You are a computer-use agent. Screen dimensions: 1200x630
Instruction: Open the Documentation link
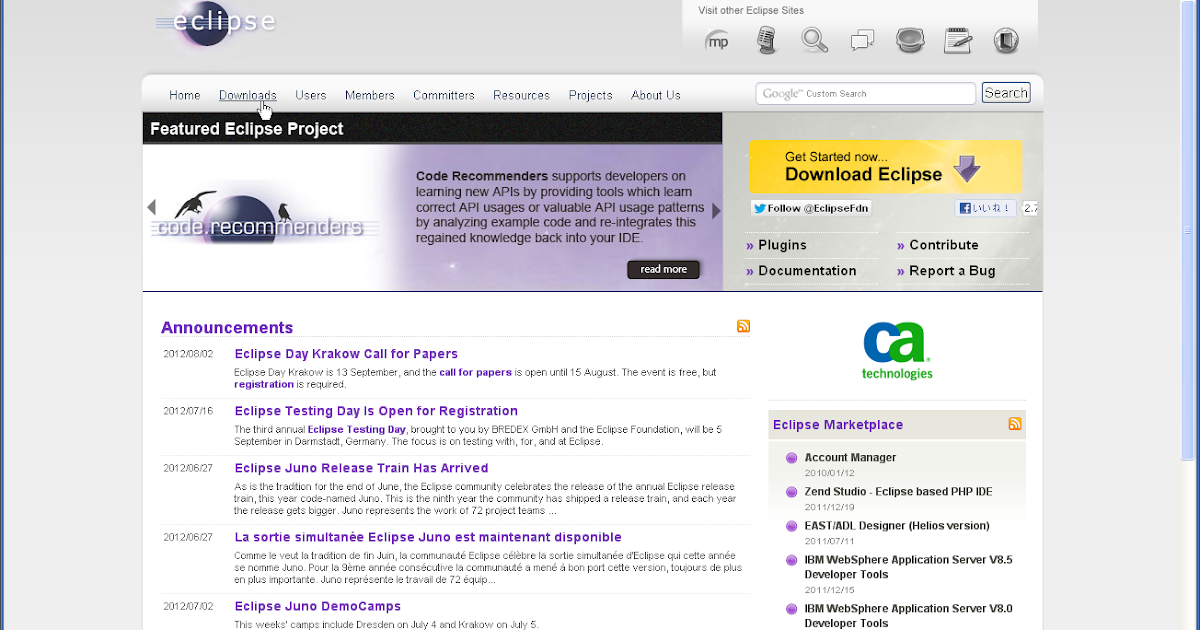tap(807, 271)
